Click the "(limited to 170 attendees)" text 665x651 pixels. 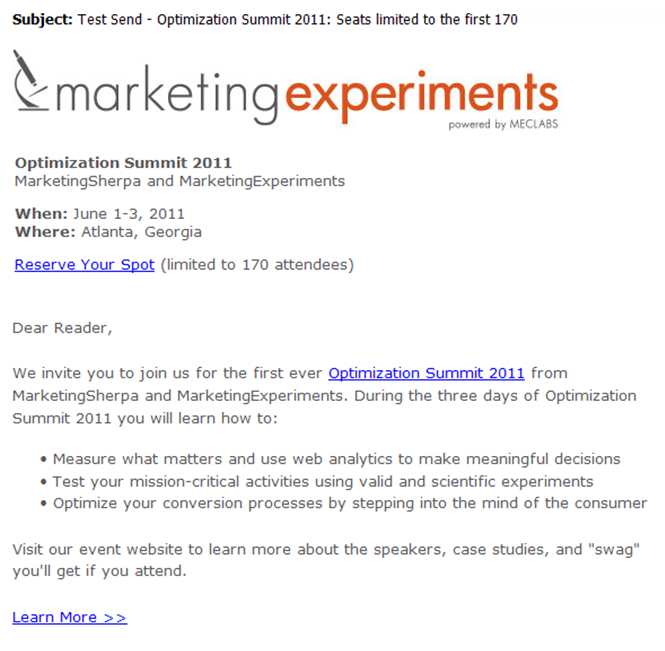pos(257,265)
